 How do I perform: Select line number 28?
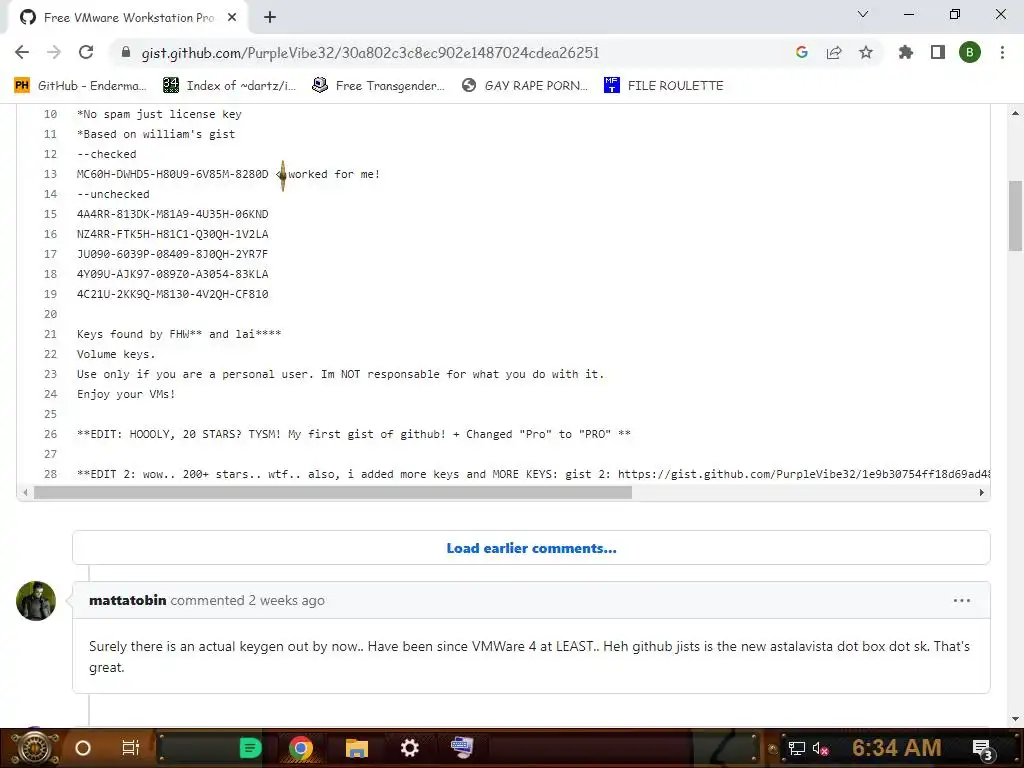tap(50, 474)
